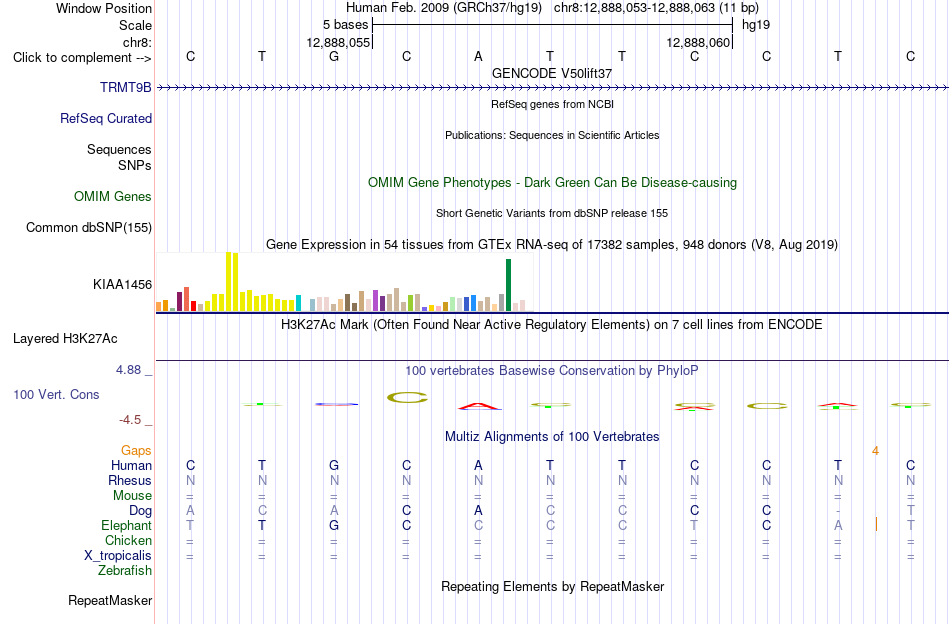Click '100 vertebrates Basewise Conservation by PhyloP' title
Viewport: 950px width, 624px height.
click(x=552, y=370)
